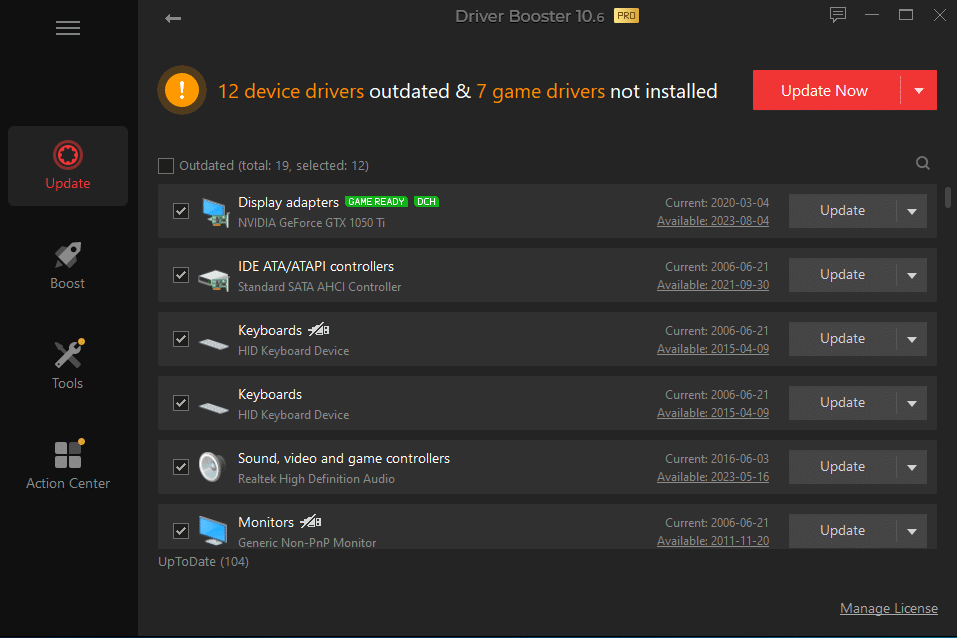Uncheck the first Keyboards row checkbox
The width and height of the screenshot is (957, 638).
click(x=181, y=339)
